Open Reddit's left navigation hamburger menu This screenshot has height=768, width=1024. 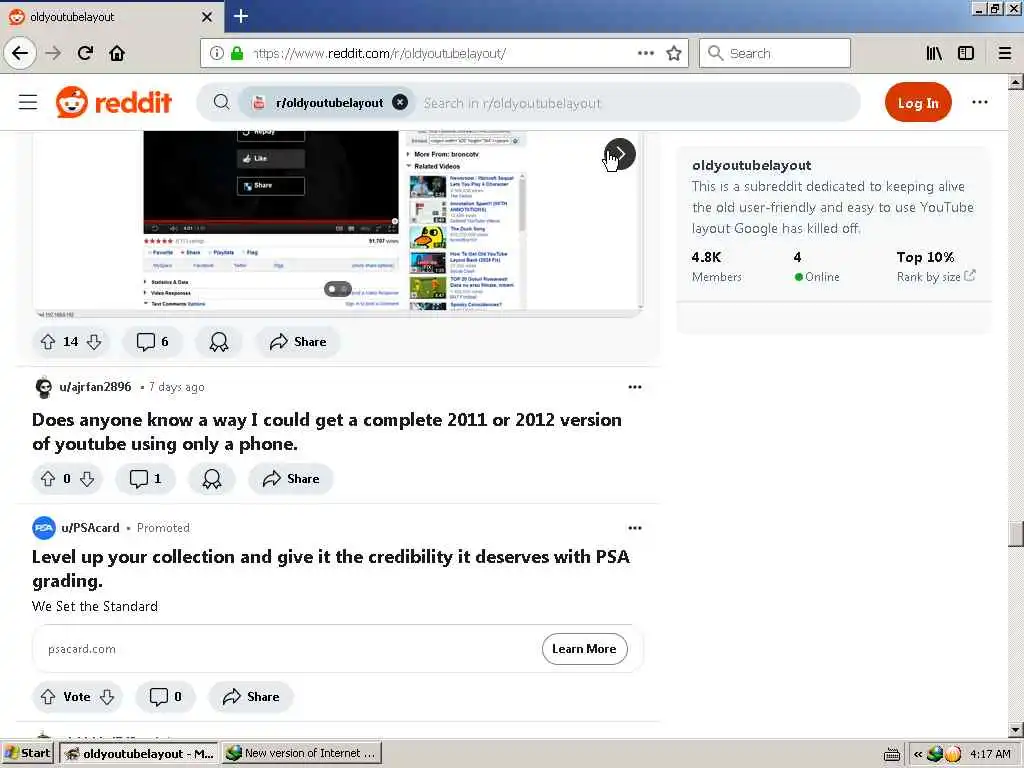point(27,102)
